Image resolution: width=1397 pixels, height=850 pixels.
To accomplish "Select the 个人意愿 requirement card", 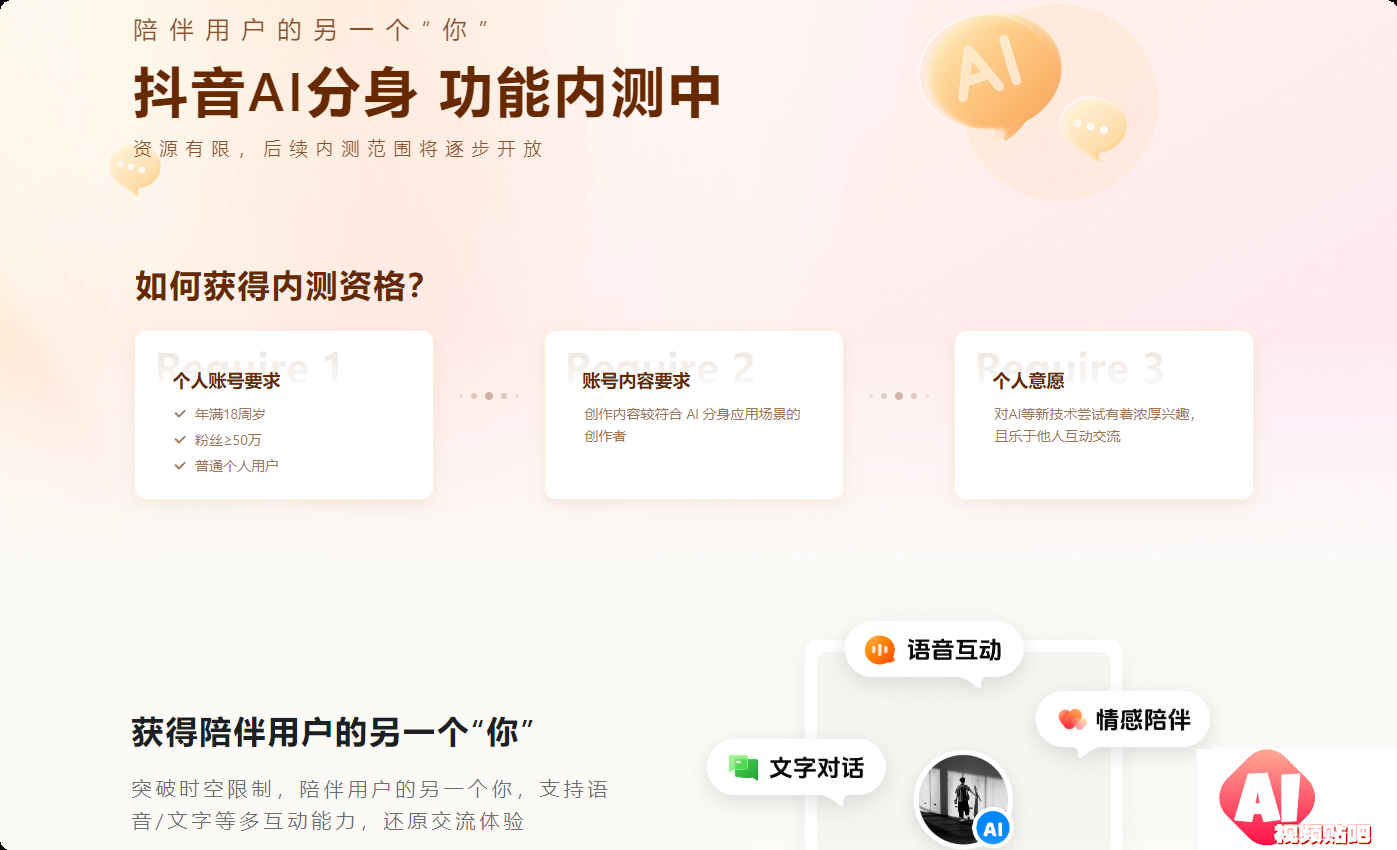I will [x=1104, y=415].
